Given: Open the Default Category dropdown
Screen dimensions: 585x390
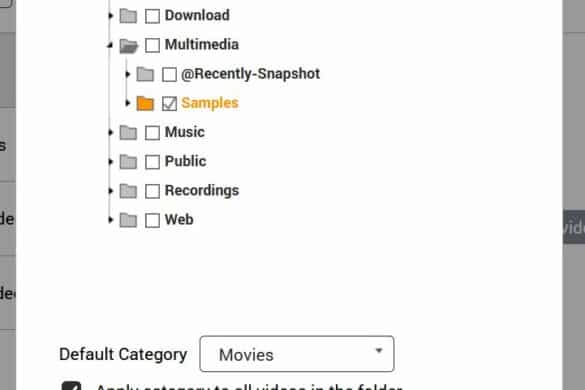Looking at the screenshot, I should pos(297,354).
